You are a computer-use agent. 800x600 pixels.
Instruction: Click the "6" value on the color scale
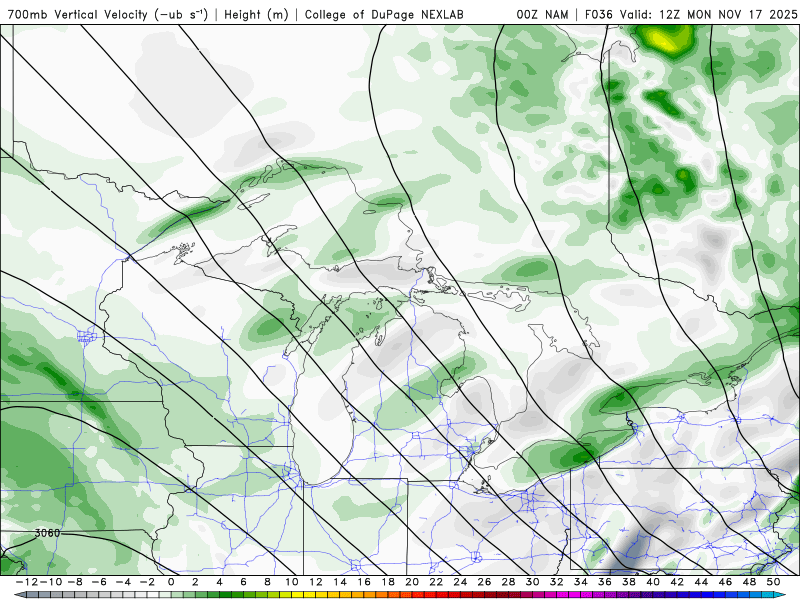[243, 582]
